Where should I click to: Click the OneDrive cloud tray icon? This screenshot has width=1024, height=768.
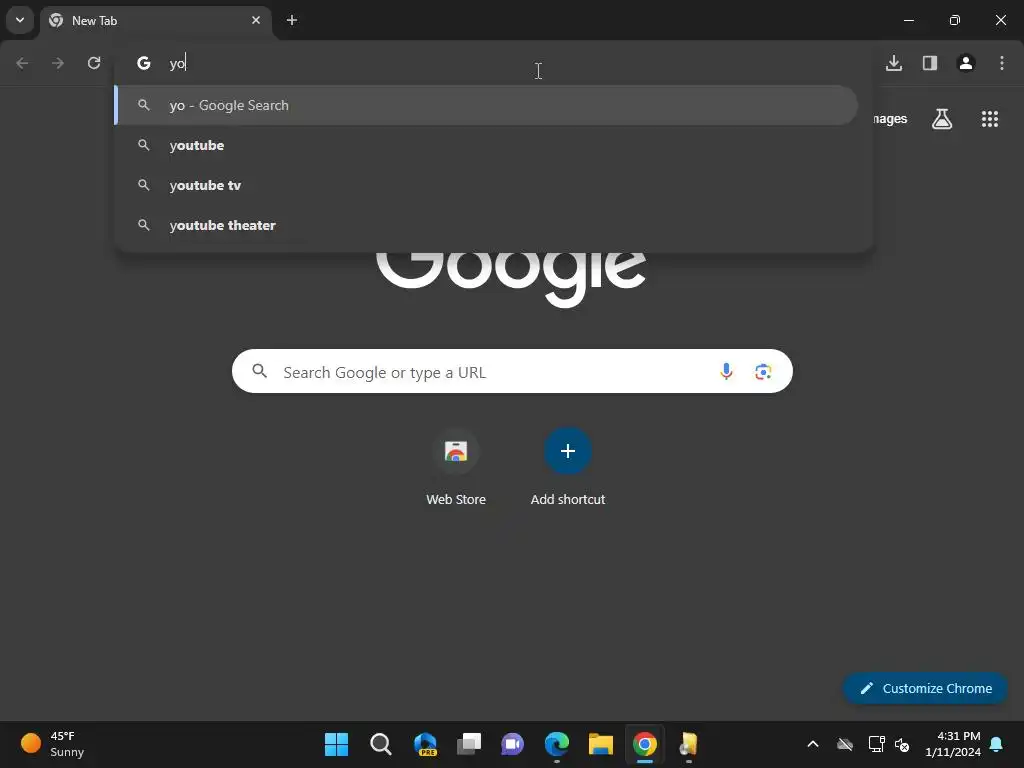(845, 744)
